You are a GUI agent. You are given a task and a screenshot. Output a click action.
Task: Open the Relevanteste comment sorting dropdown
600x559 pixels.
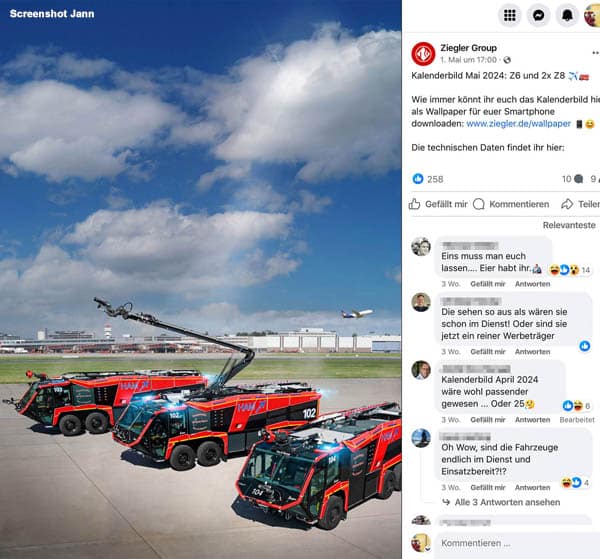tap(569, 225)
